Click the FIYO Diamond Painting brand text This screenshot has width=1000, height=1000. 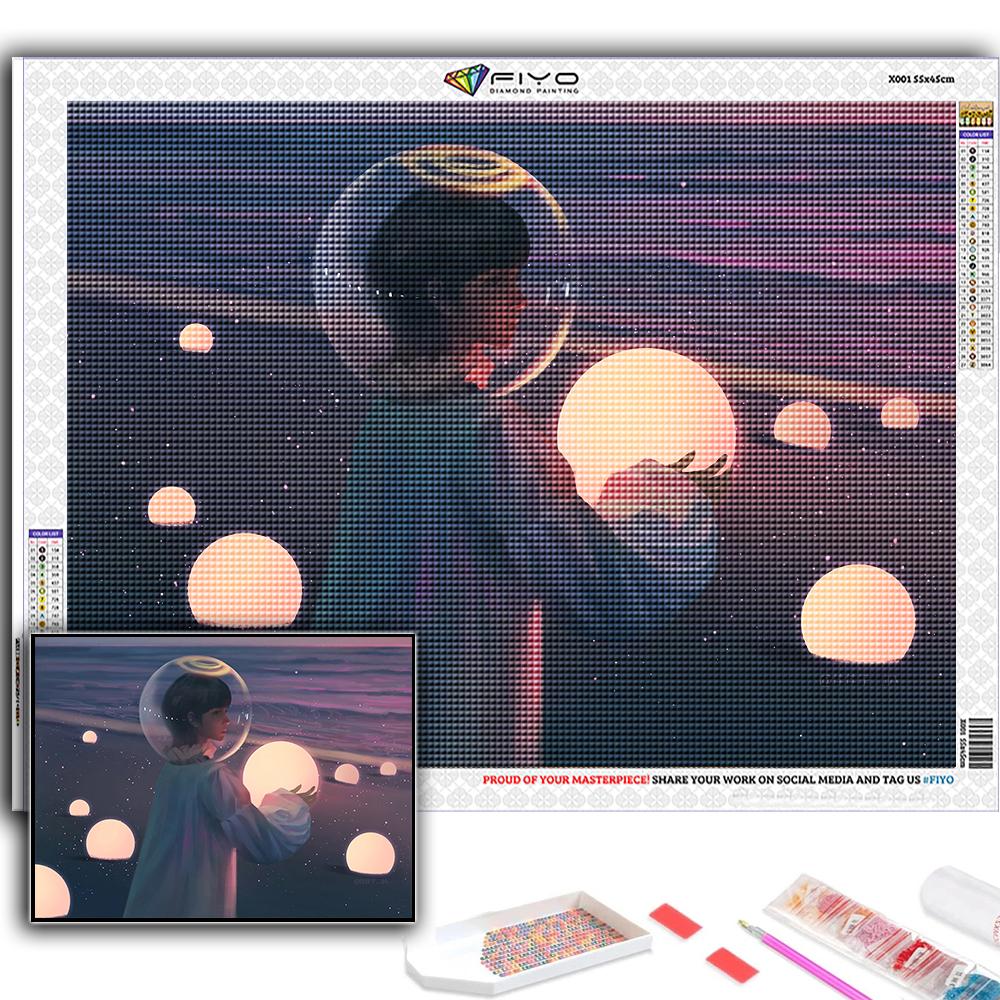point(534,82)
